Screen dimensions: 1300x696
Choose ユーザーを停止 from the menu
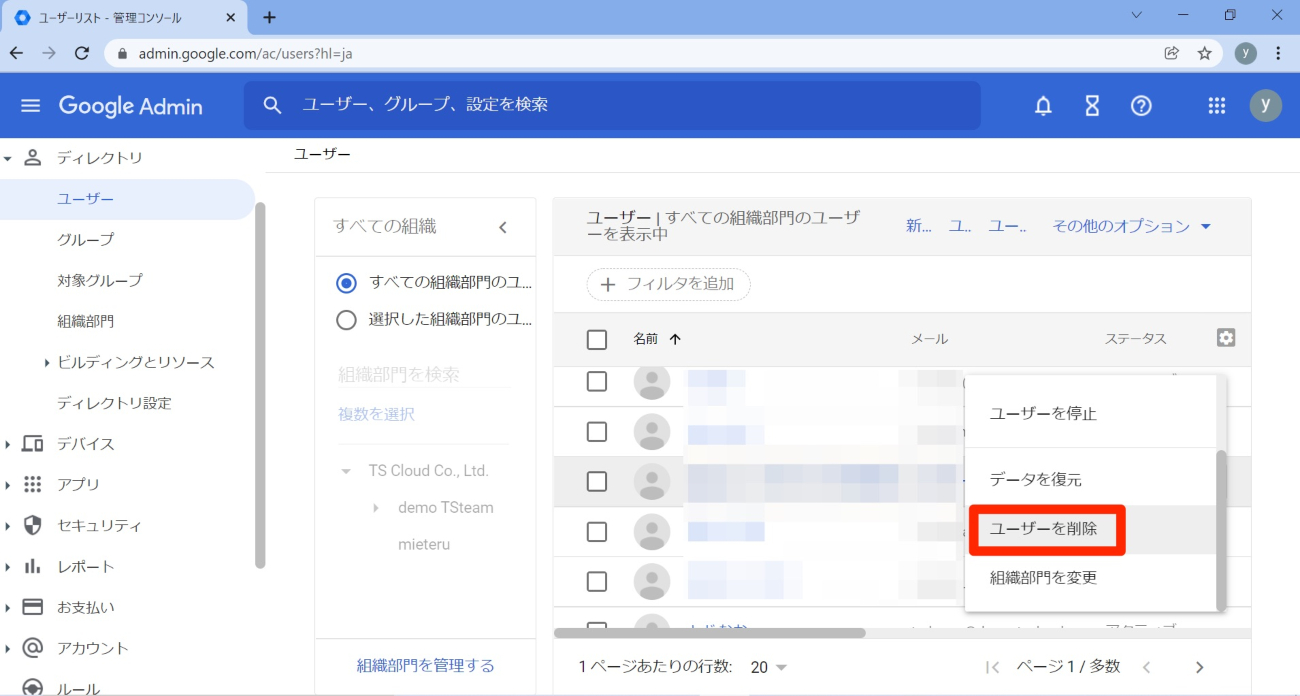click(1043, 414)
